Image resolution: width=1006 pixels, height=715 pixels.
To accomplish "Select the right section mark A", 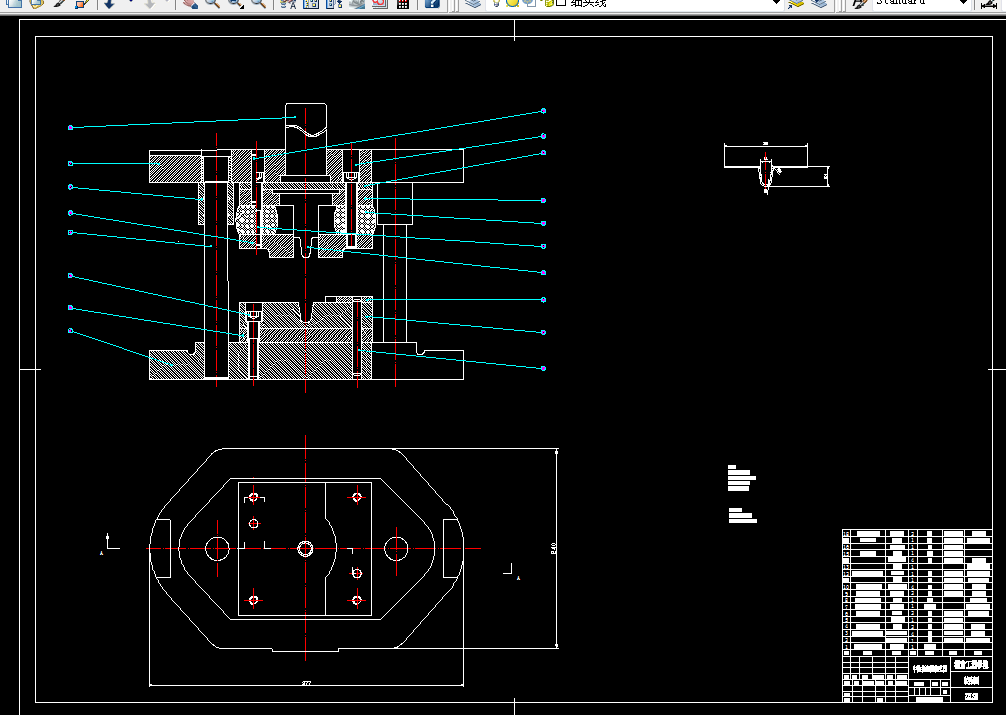I will [x=518, y=578].
